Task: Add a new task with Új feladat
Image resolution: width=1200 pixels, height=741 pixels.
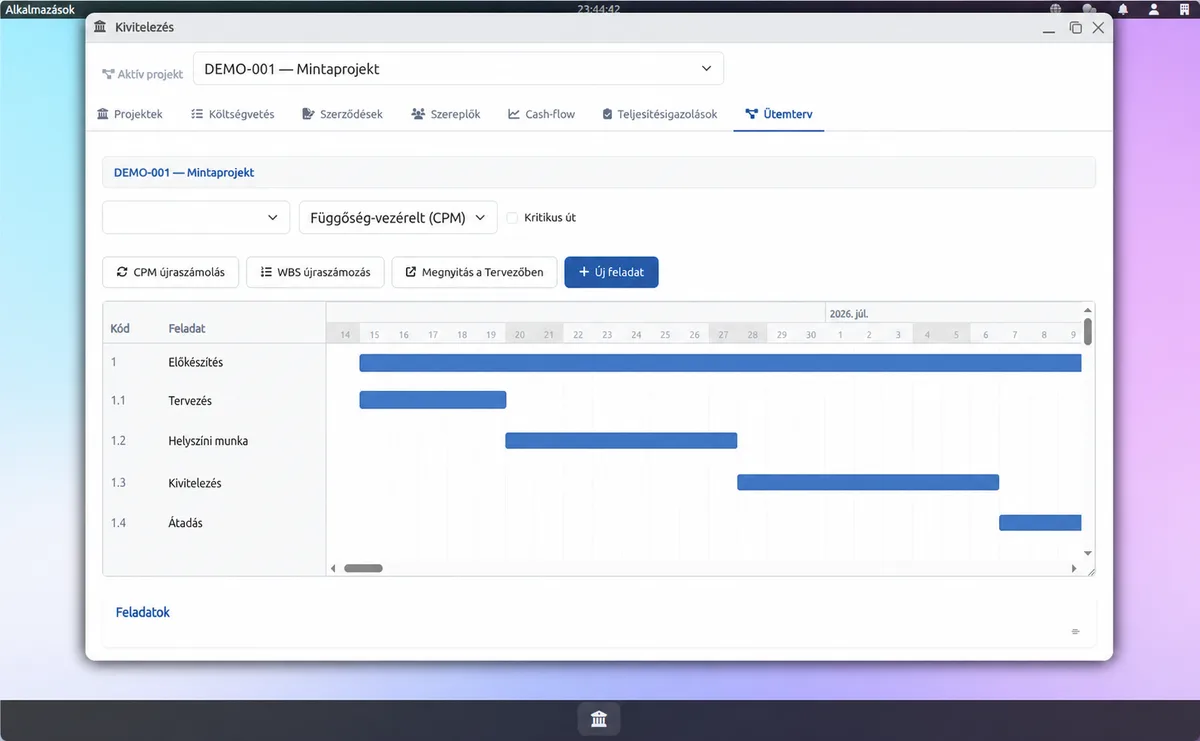Action: [611, 272]
